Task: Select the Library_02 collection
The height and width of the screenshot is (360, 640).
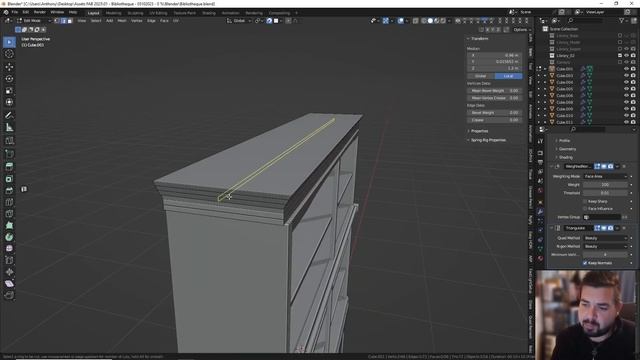Action: click(565, 56)
